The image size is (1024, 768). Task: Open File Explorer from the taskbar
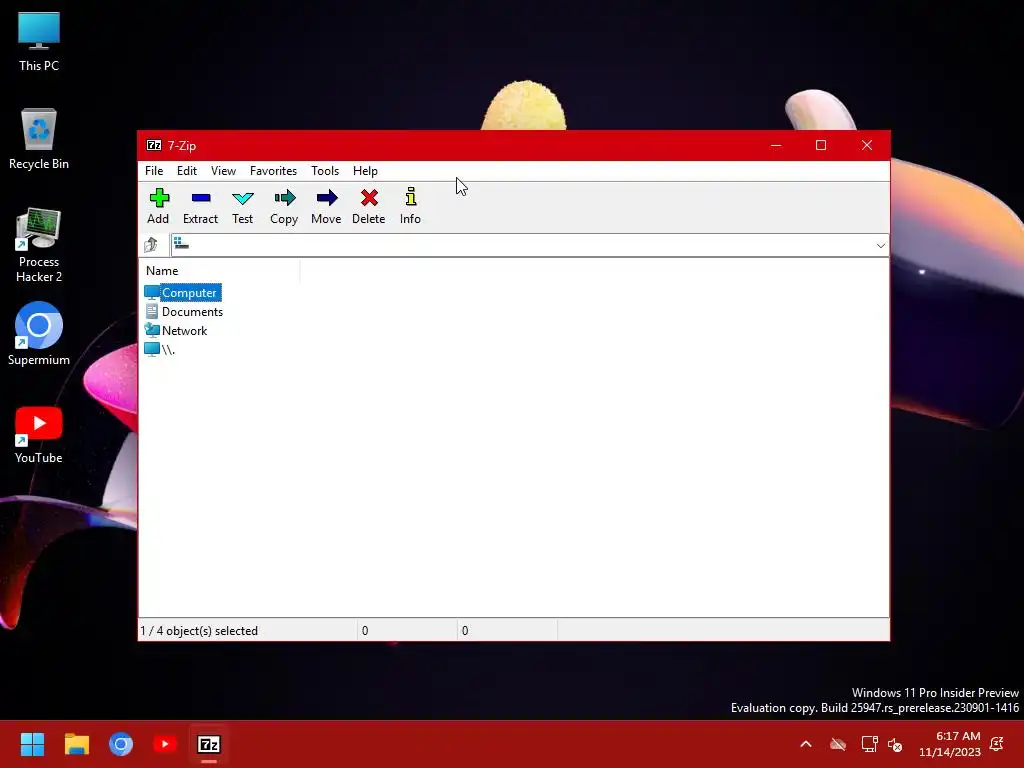77,744
